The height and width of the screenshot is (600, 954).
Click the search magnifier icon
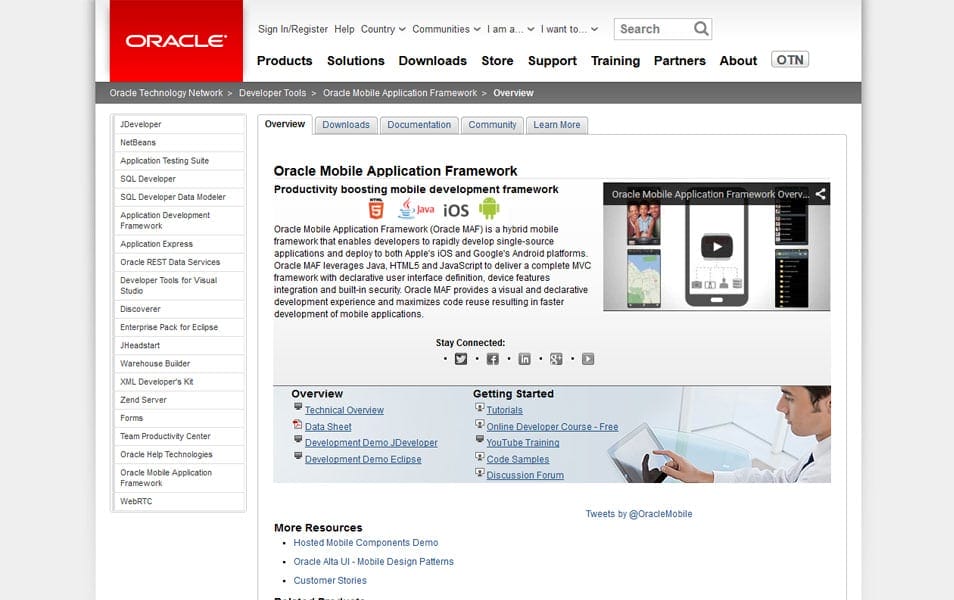pos(701,29)
